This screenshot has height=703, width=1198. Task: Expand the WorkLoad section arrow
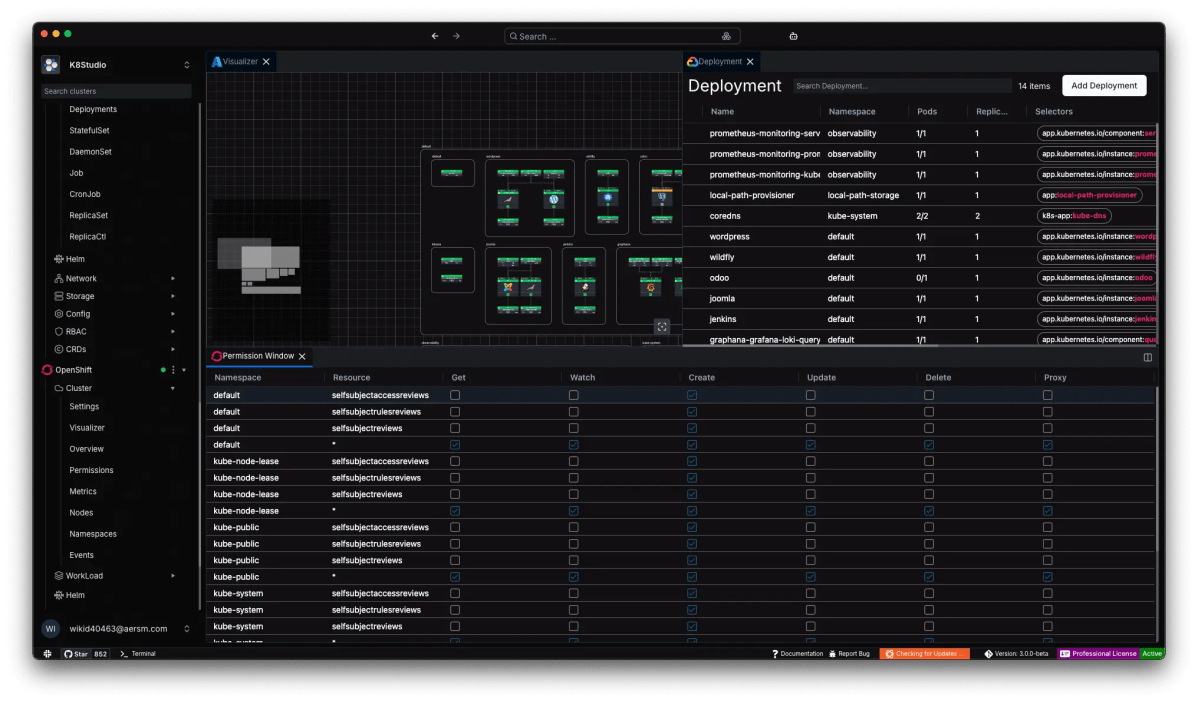(173, 576)
